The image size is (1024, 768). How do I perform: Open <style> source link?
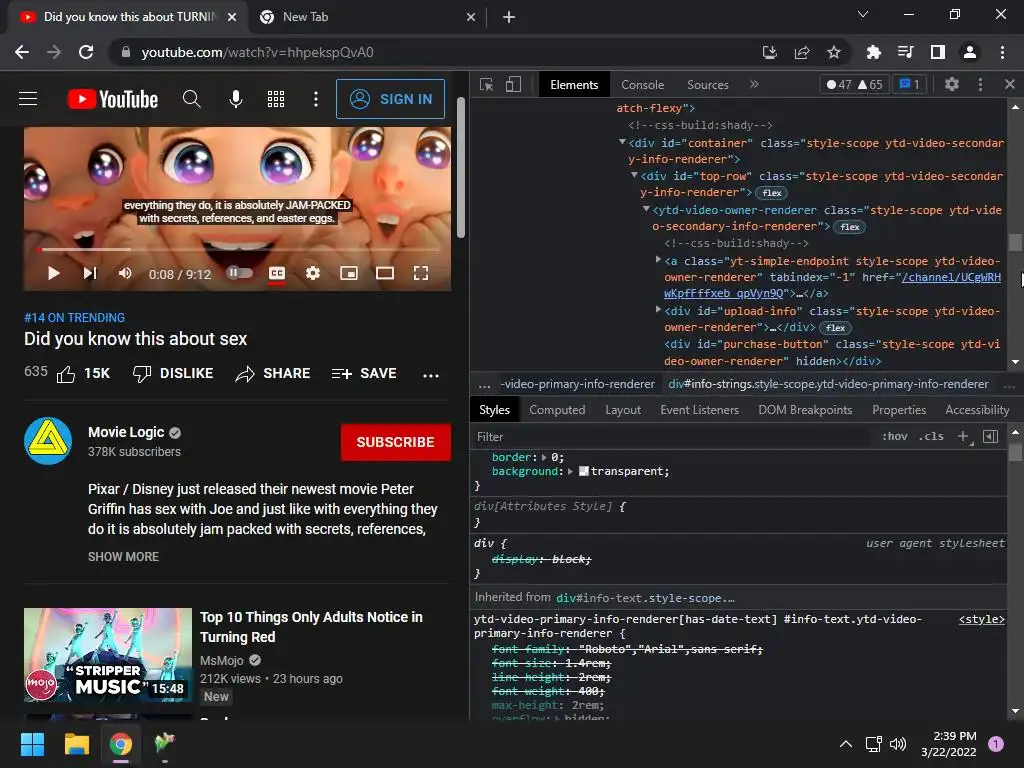click(x=982, y=619)
